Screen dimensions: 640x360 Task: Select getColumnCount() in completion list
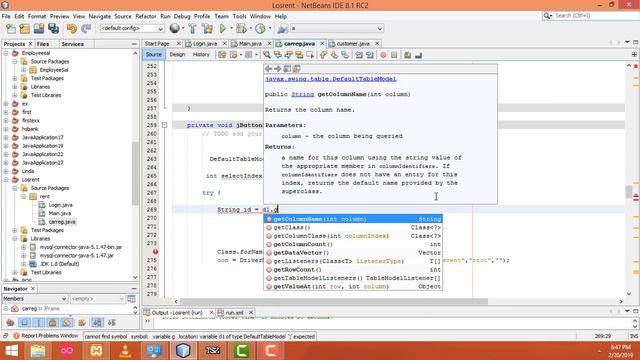[353, 244]
